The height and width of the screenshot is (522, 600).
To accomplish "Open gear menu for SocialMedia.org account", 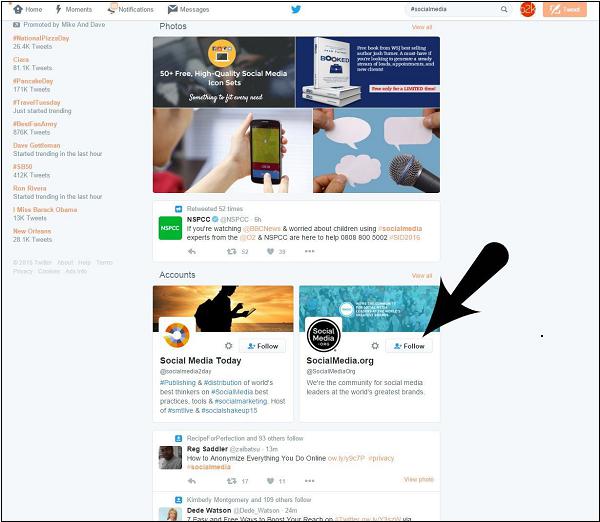I will coord(374,346).
